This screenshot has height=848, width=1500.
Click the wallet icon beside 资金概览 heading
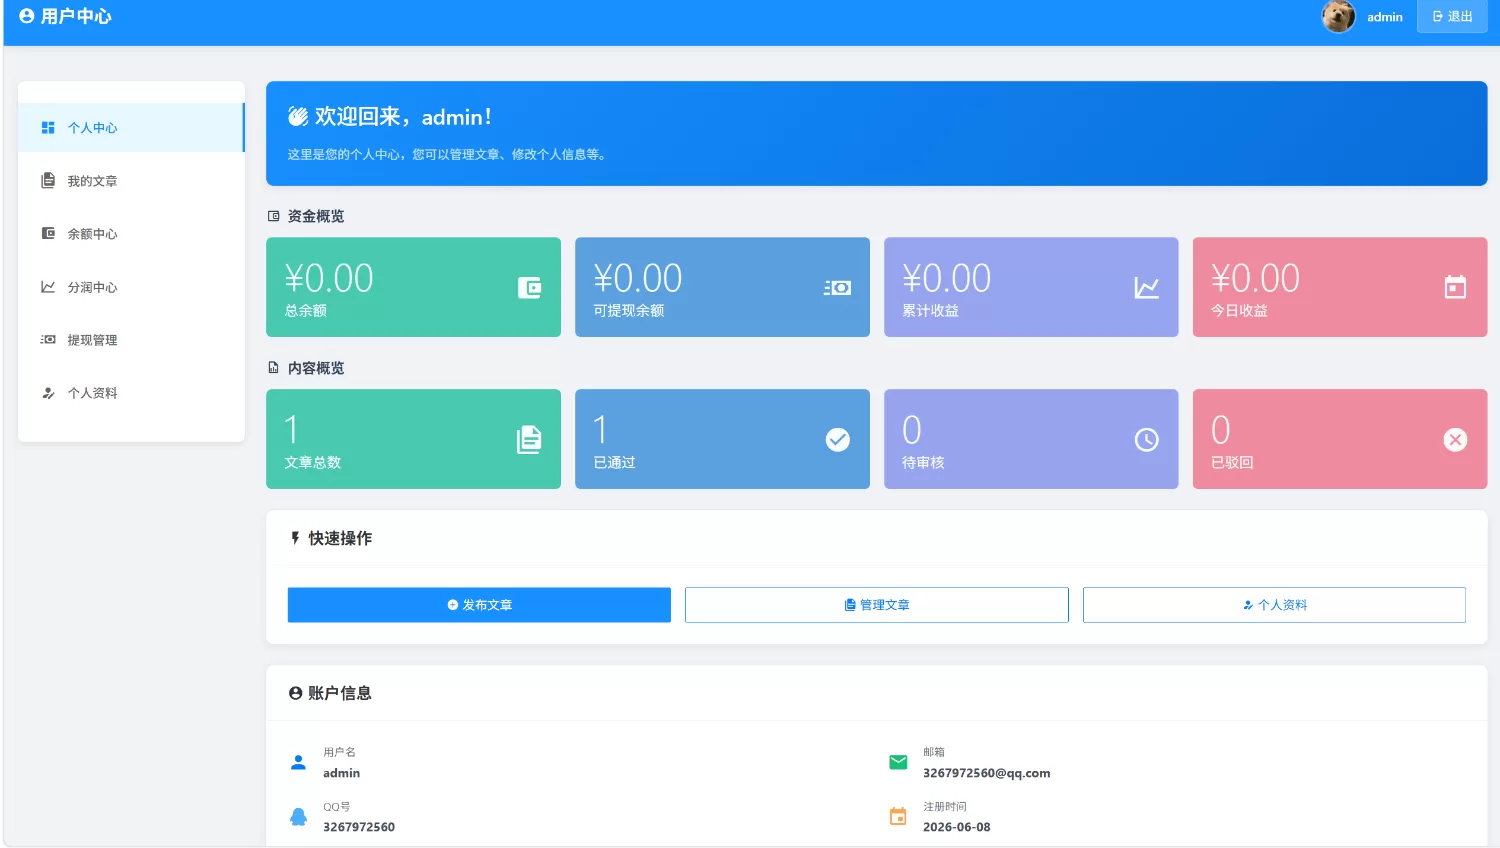point(274,216)
